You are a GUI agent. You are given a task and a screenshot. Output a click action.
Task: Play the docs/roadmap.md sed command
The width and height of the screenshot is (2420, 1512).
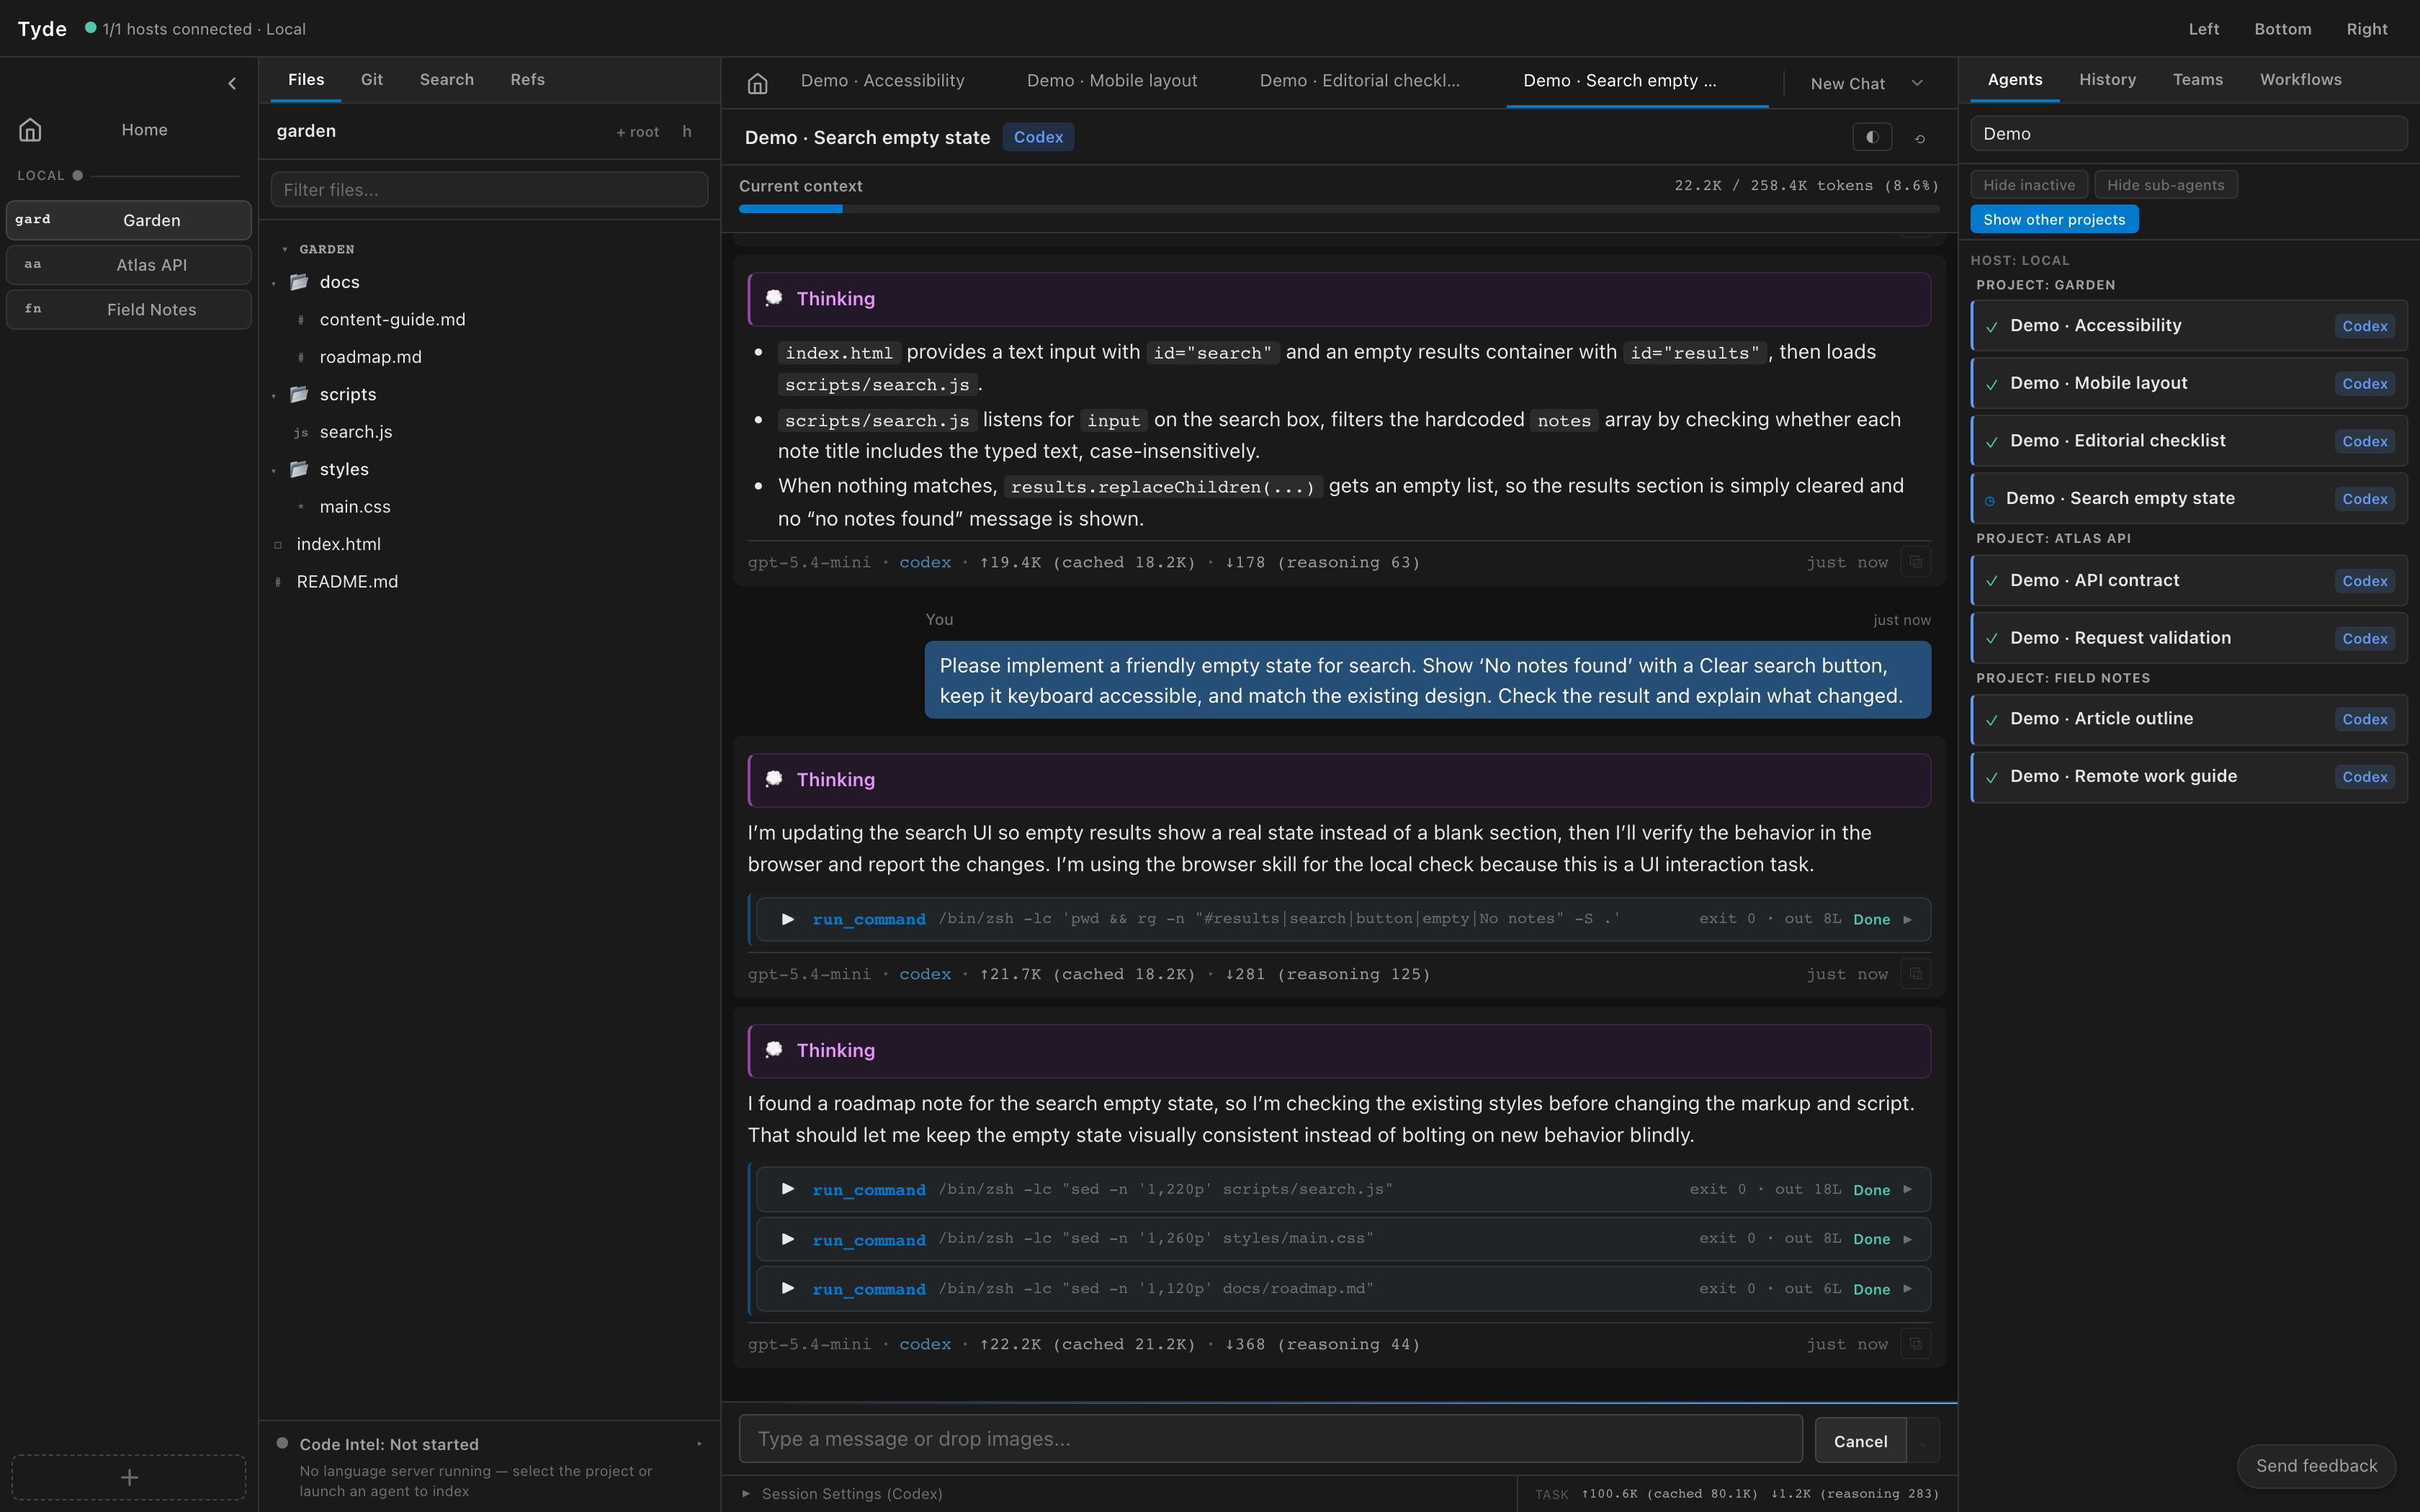click(x=788, y=1288)
